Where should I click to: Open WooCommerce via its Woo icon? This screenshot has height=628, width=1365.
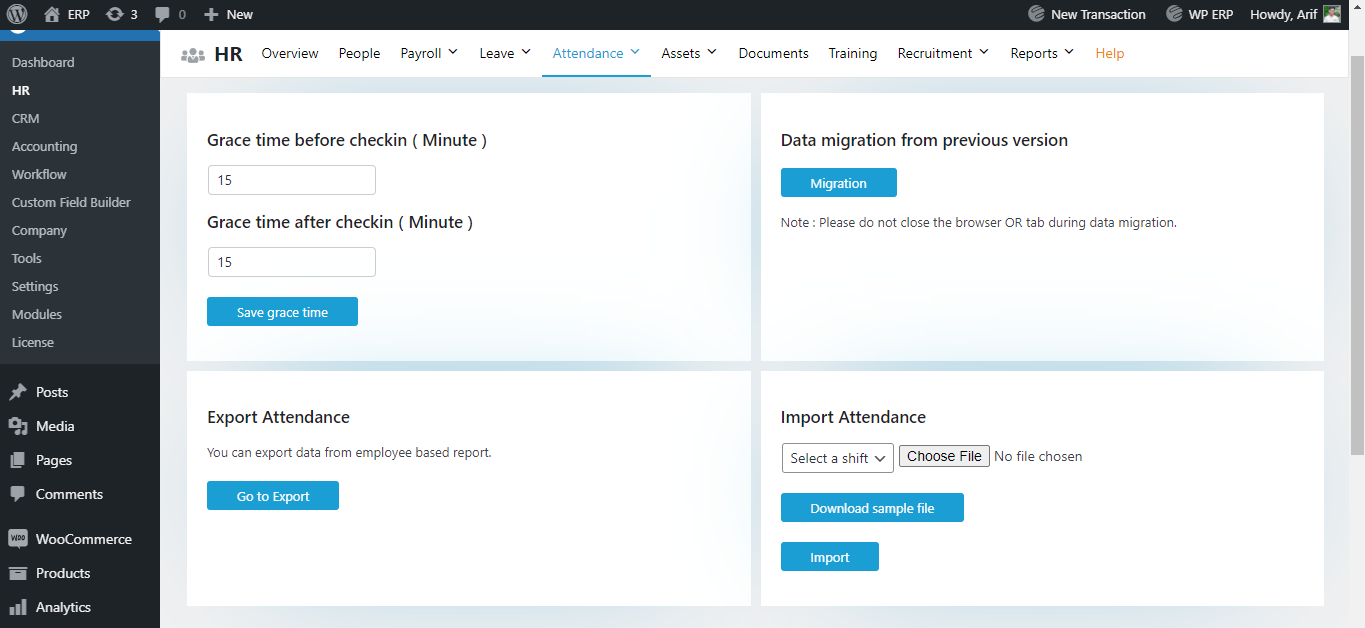click(x=17, y=539)
